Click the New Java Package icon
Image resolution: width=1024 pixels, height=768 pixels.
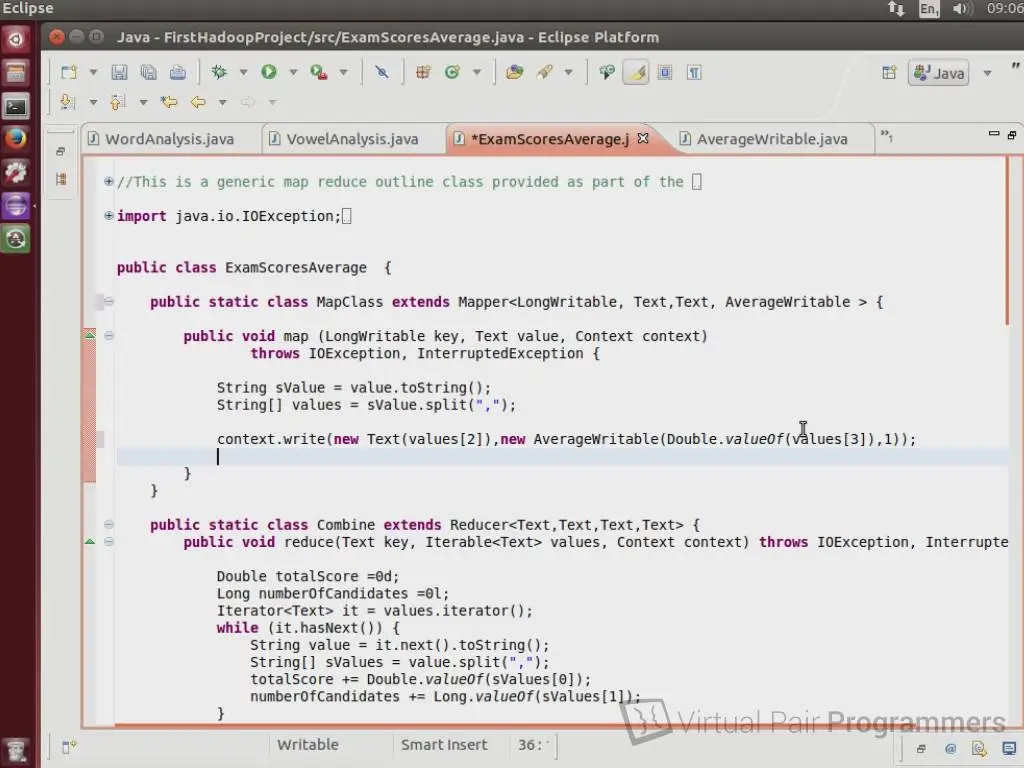(423, 72)
